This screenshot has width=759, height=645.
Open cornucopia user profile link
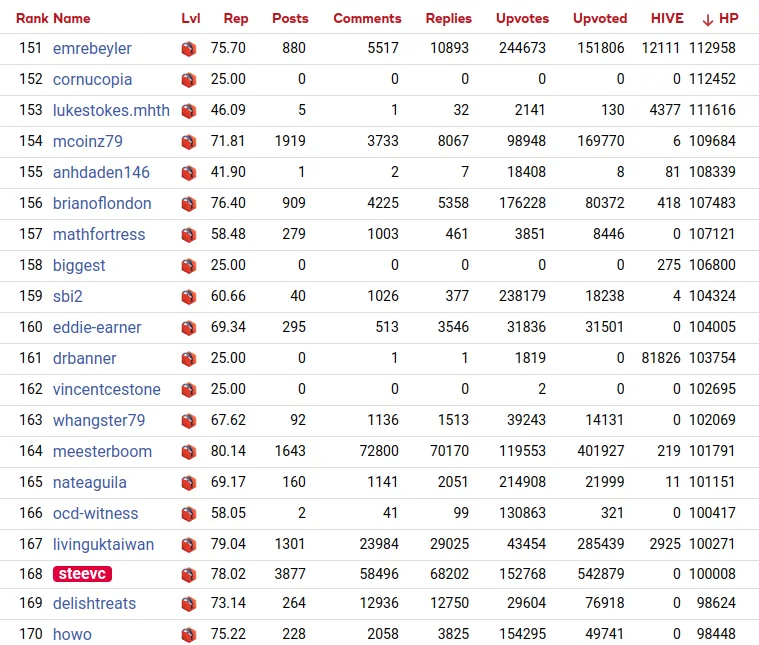92,79
